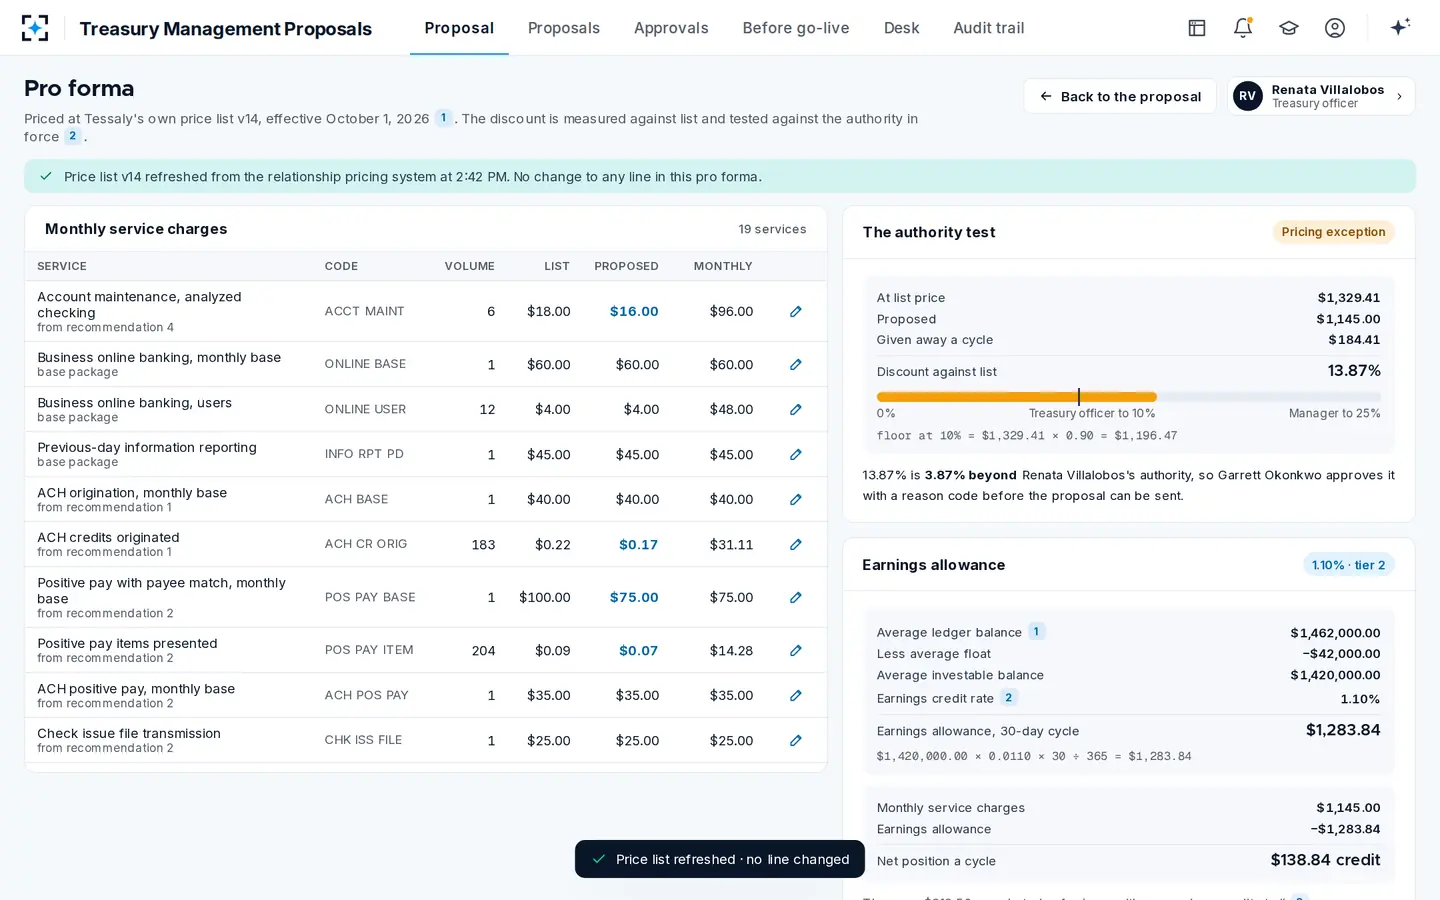Open the layout panel icon in header
Screen dimensions: 1440x900
(x=1197, y=28)
